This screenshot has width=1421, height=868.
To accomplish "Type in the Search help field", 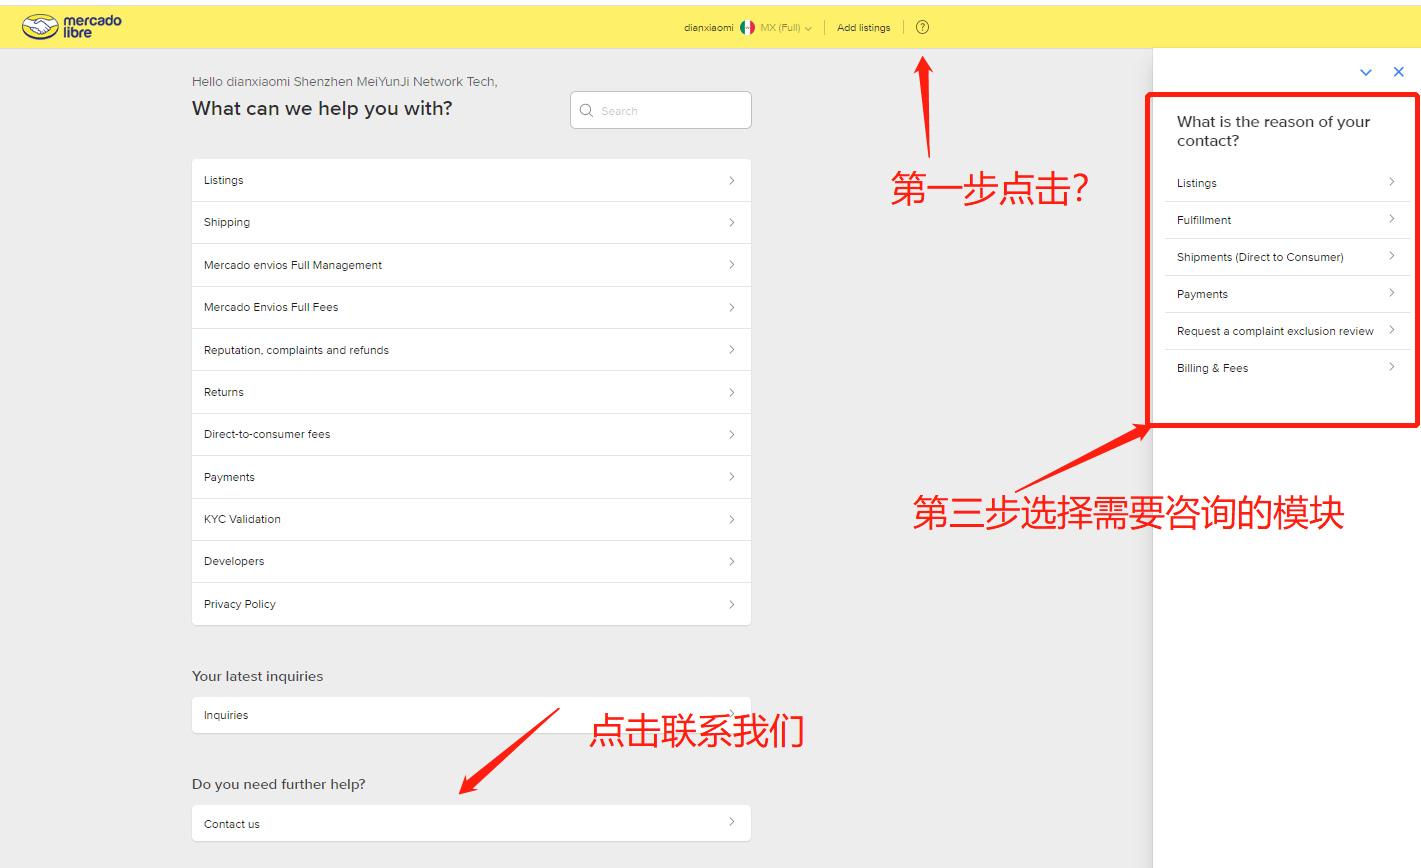I will click(670, 111).
